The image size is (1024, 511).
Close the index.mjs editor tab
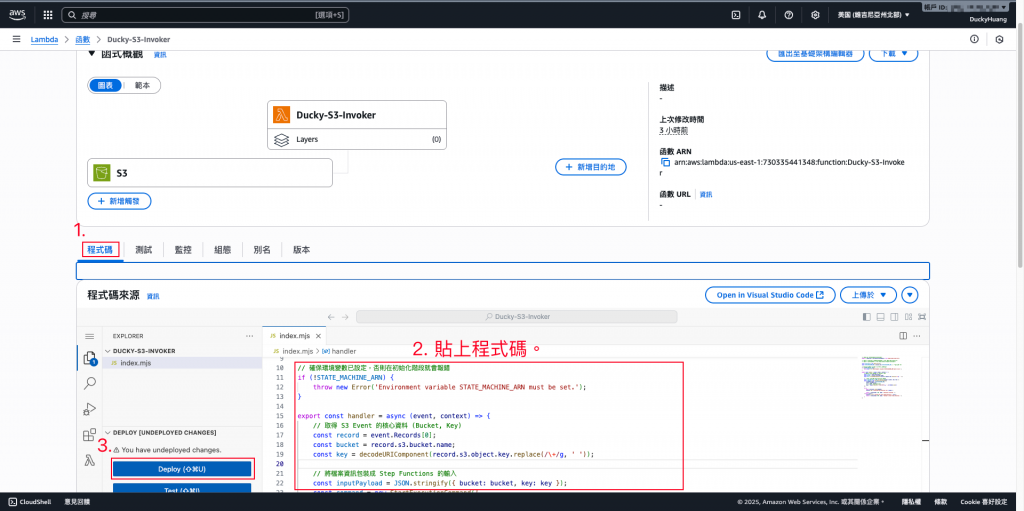[318, 336]
